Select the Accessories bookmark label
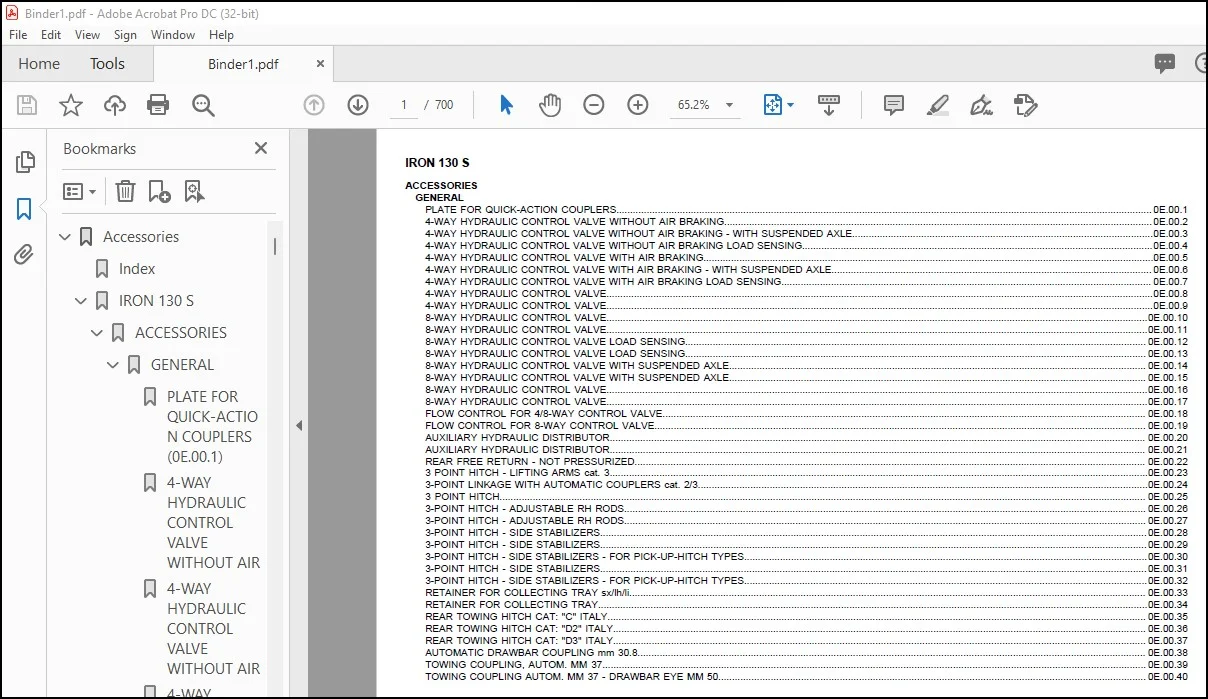The image size is (1208, 699). pyautogui.click(x=141, y=237)
